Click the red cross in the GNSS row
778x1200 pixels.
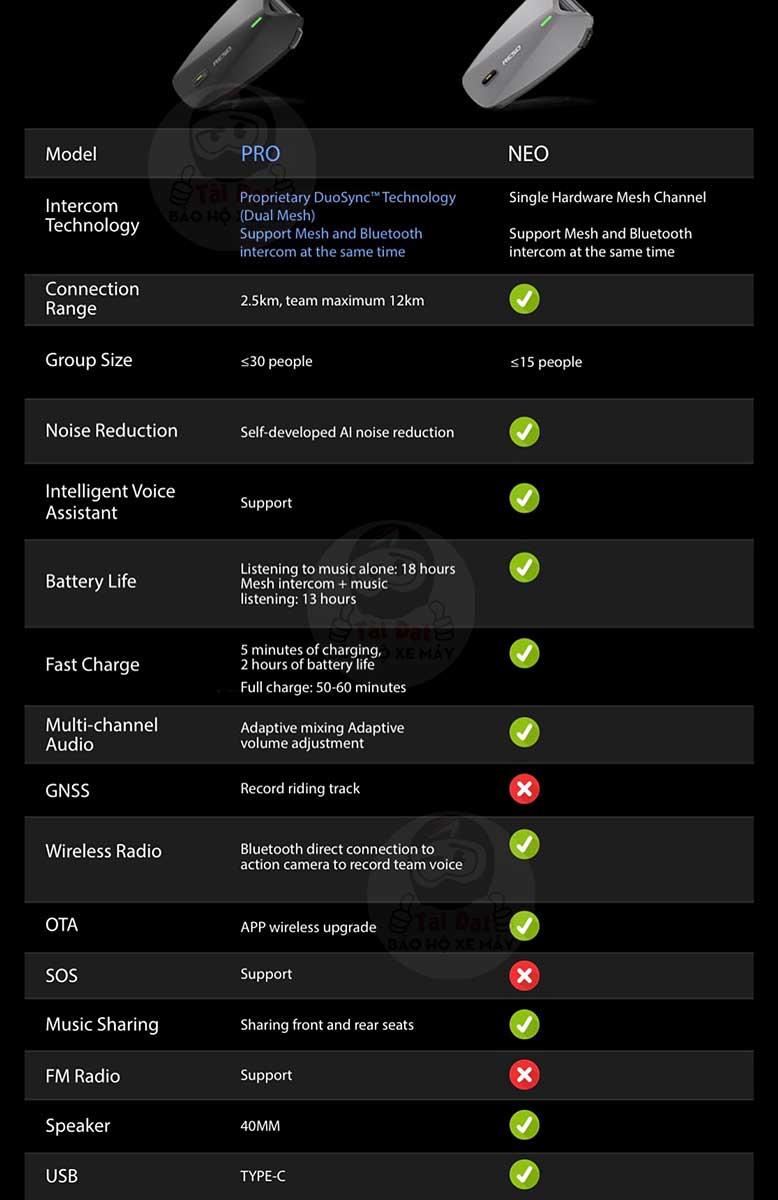click(x=524, y=789)
